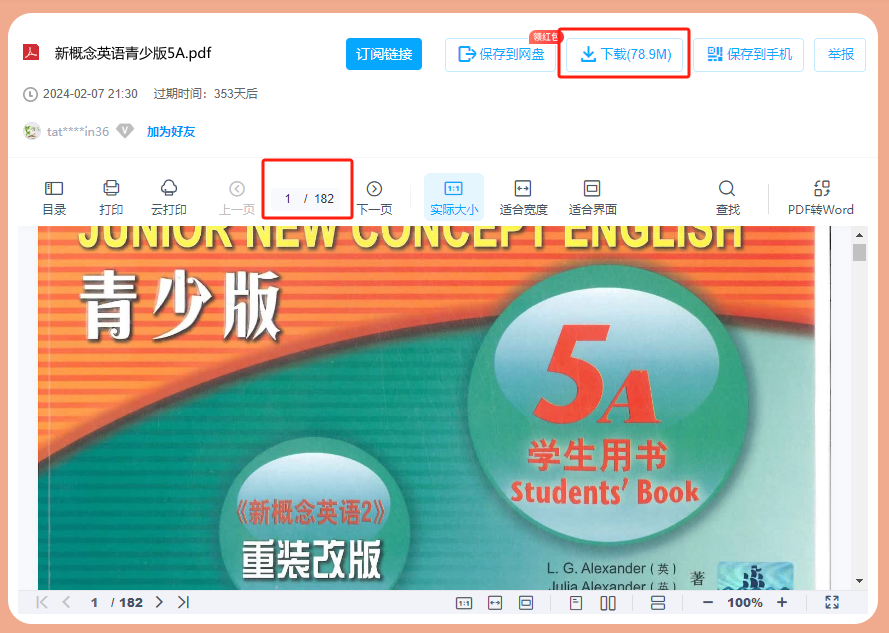Viewport: 889px width, 633px height.
Task: Open 云打印 cloud print
Action: click(x=169, y=197)
